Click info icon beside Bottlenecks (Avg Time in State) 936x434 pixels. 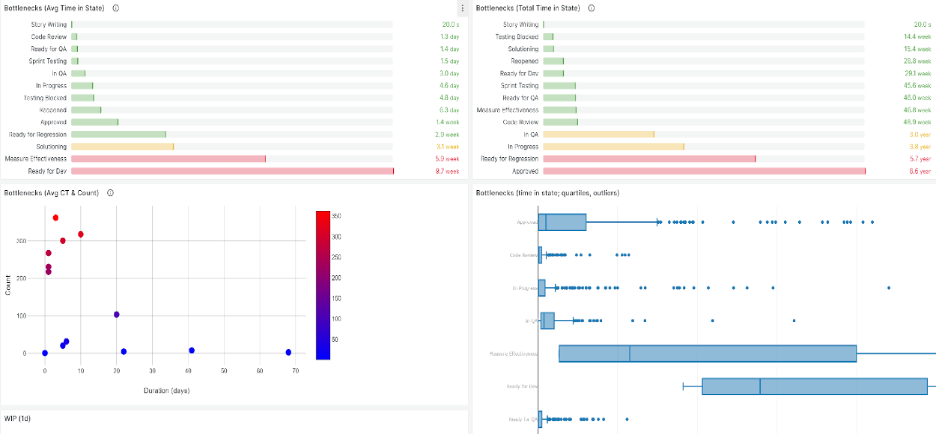click(x=117, y=8)
